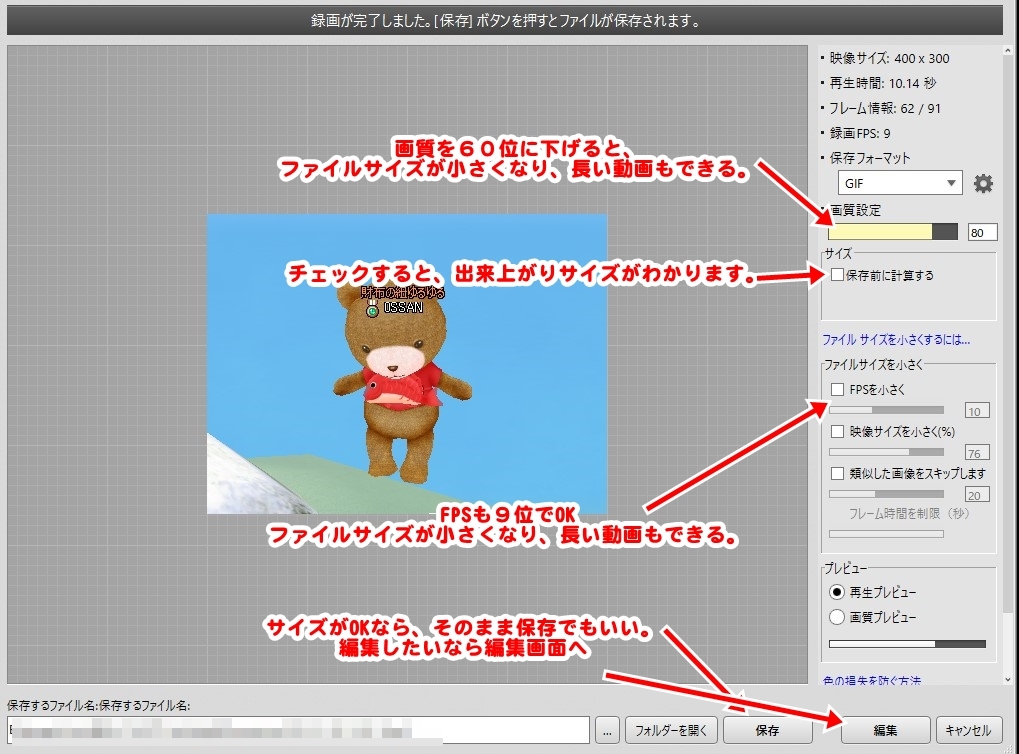Open '色の損失を防ぐ方法' link
Viewport: 1019px width, 754px height.
coord(871,680)
